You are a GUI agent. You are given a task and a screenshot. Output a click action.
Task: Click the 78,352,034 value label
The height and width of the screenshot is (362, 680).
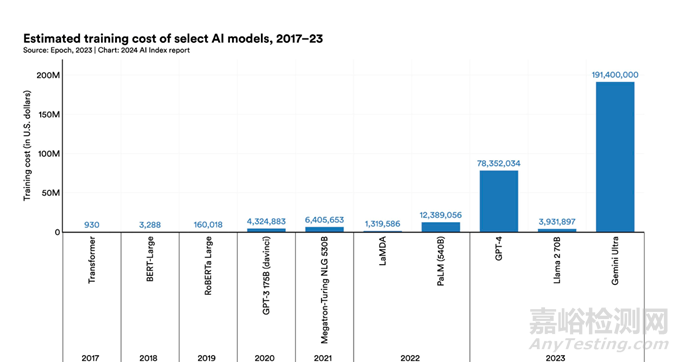coord(499,163)
